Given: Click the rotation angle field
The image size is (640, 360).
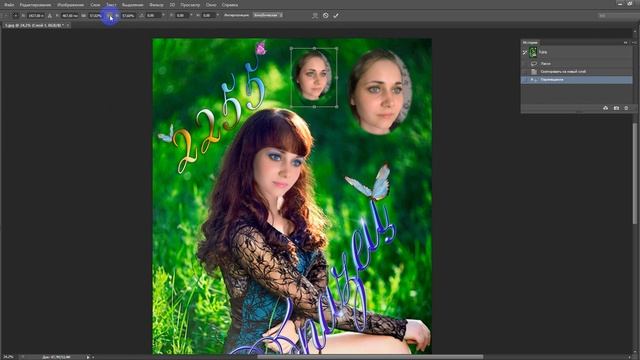Looking at the screenshot, I should [x=153, y=16].
